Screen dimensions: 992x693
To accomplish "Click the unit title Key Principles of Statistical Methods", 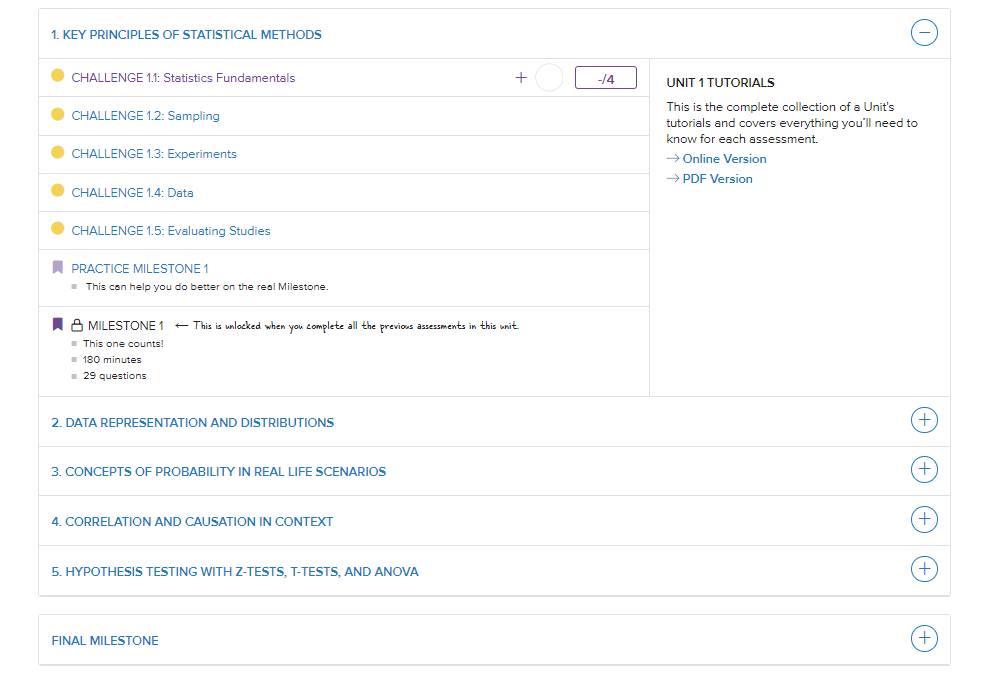I will click(187, 35).
